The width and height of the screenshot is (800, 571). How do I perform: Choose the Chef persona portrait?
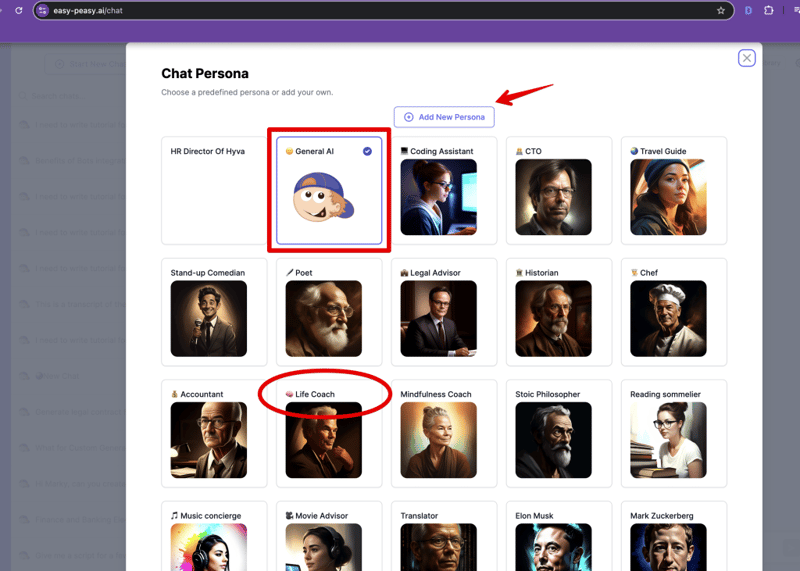pyautogui.click(x=668, y=318)
